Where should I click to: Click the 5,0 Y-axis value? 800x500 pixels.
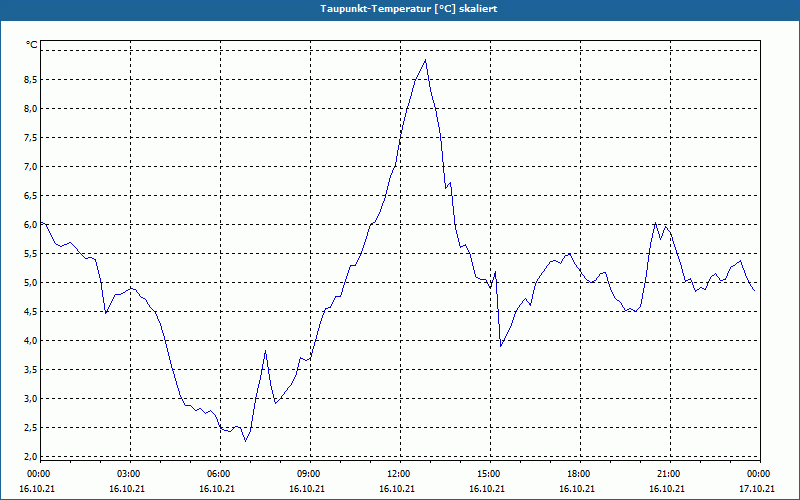[x=31, y=283]
